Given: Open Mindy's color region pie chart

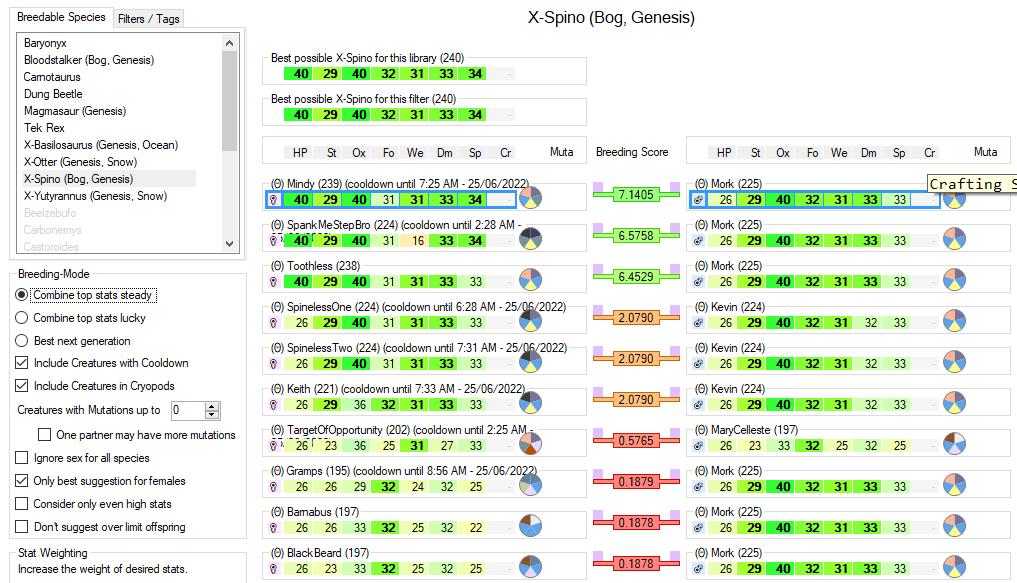Looking at the screenshot, I should pos(531,198).
